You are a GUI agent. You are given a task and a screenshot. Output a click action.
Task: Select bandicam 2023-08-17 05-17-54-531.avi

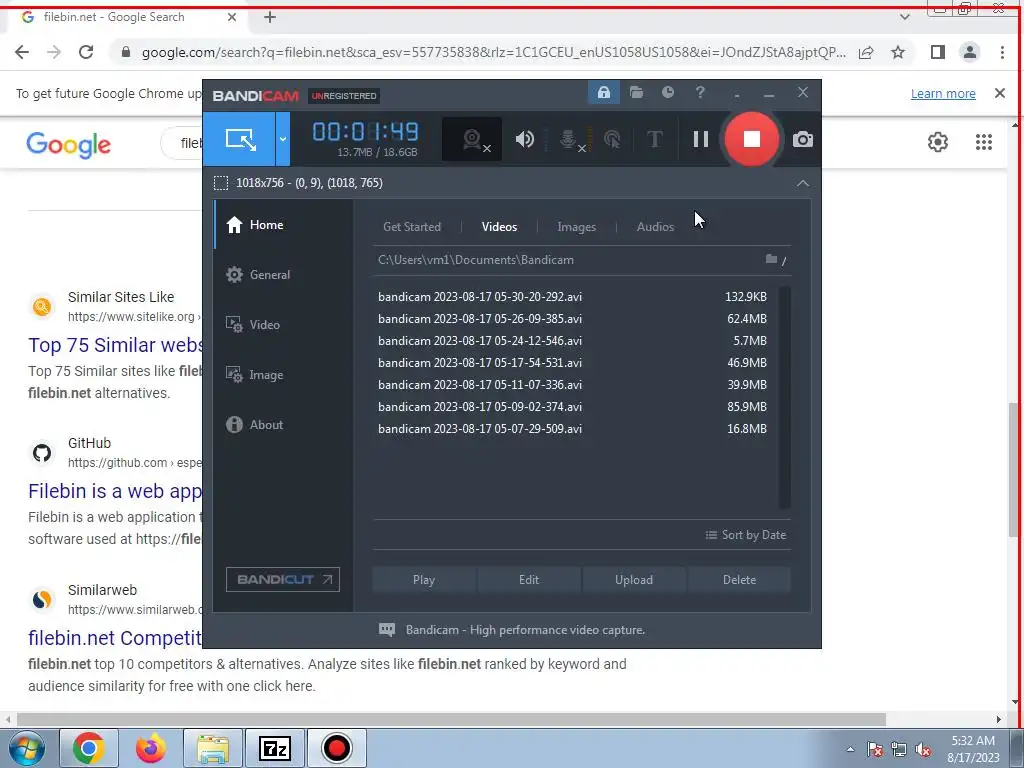(x=572, y=362)
